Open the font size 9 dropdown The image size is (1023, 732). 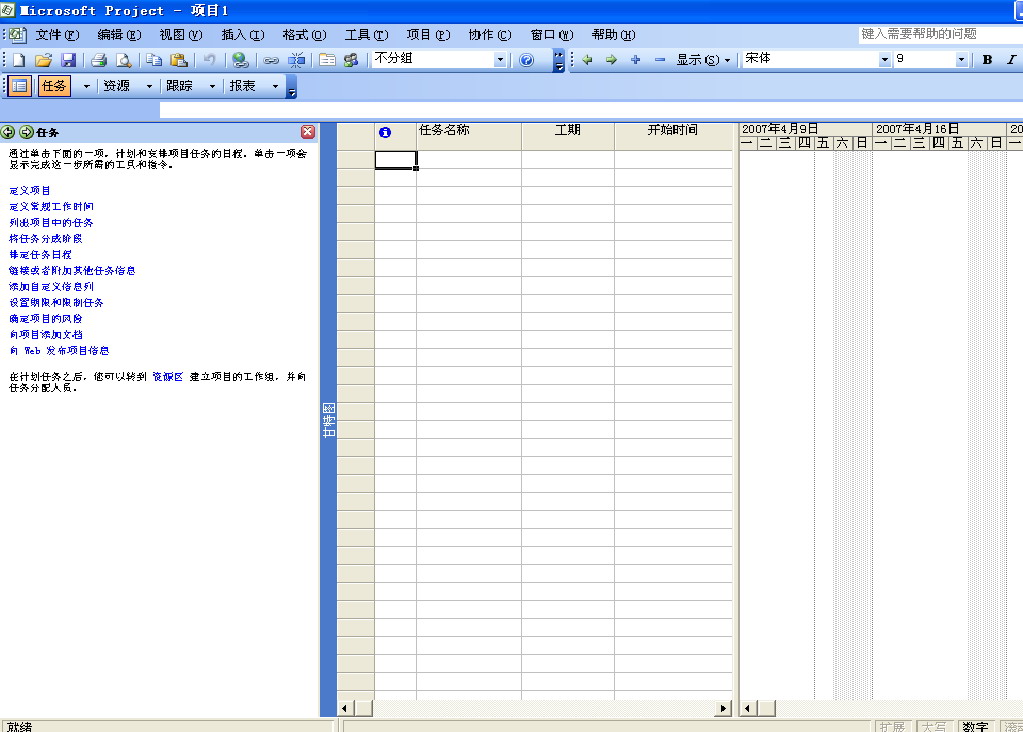click(961, 59)
